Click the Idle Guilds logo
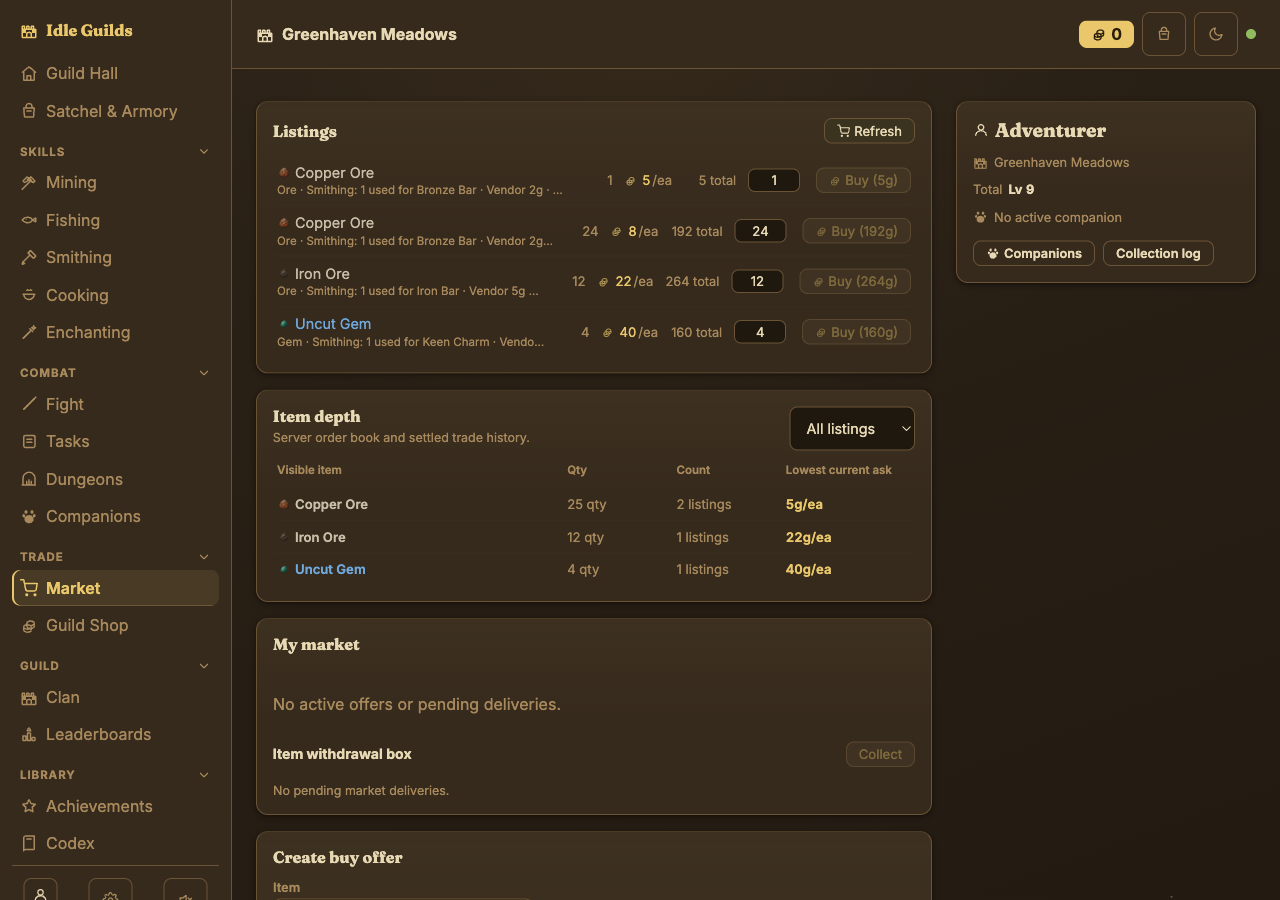 pos(76,30)
